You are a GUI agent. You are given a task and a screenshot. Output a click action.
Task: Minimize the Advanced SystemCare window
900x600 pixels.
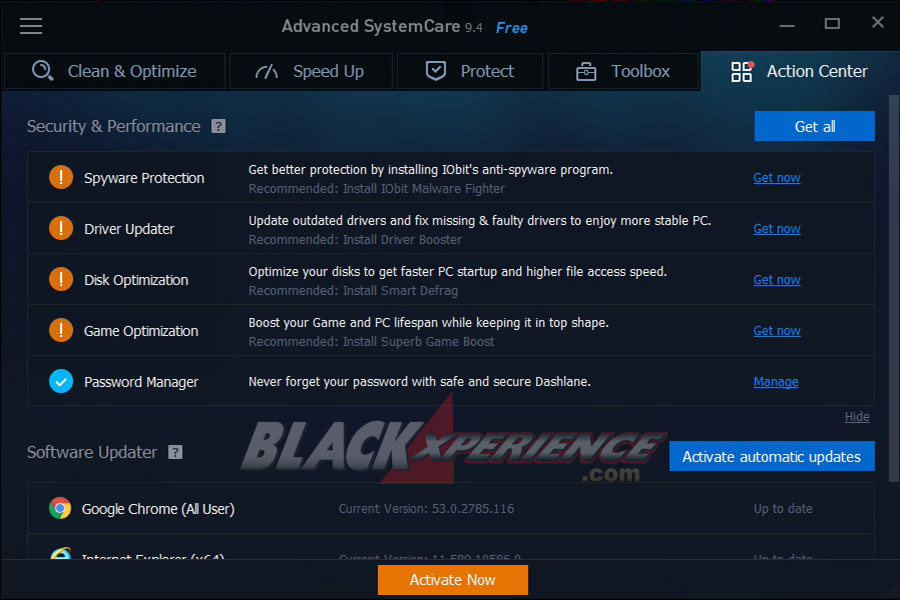coord(787,25)
